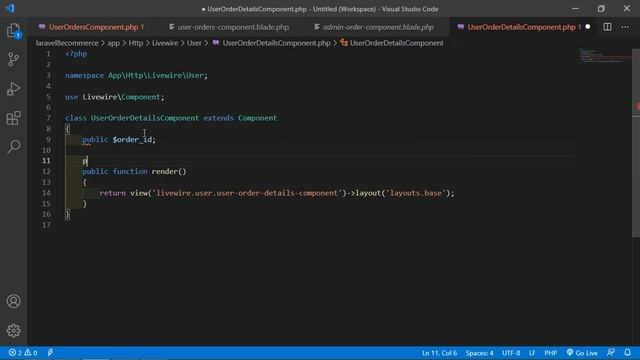The image size is (640, 360).
Task: Place cursor on line 11 text
Action: [85, 161]
